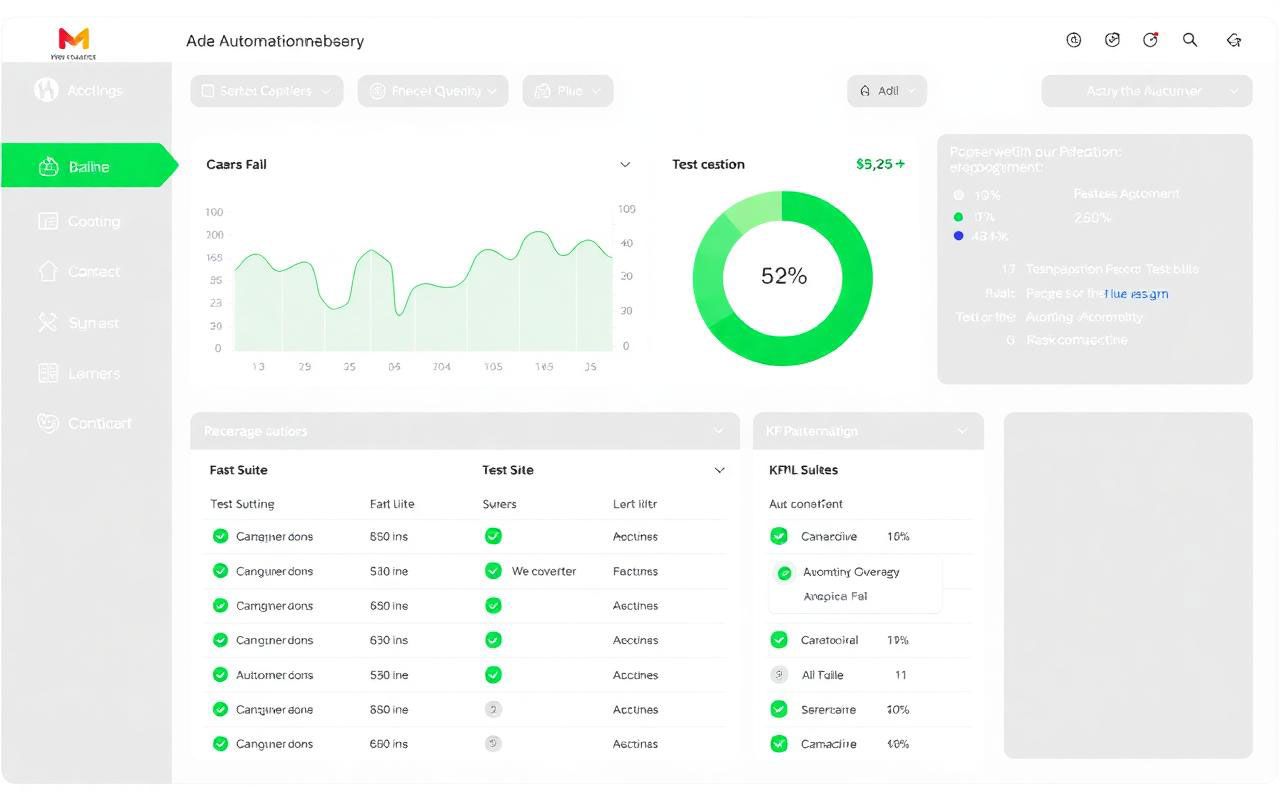Toggle the check in the 530 ine row
The height and width of the screenshot is (800, 1280).
220,571
